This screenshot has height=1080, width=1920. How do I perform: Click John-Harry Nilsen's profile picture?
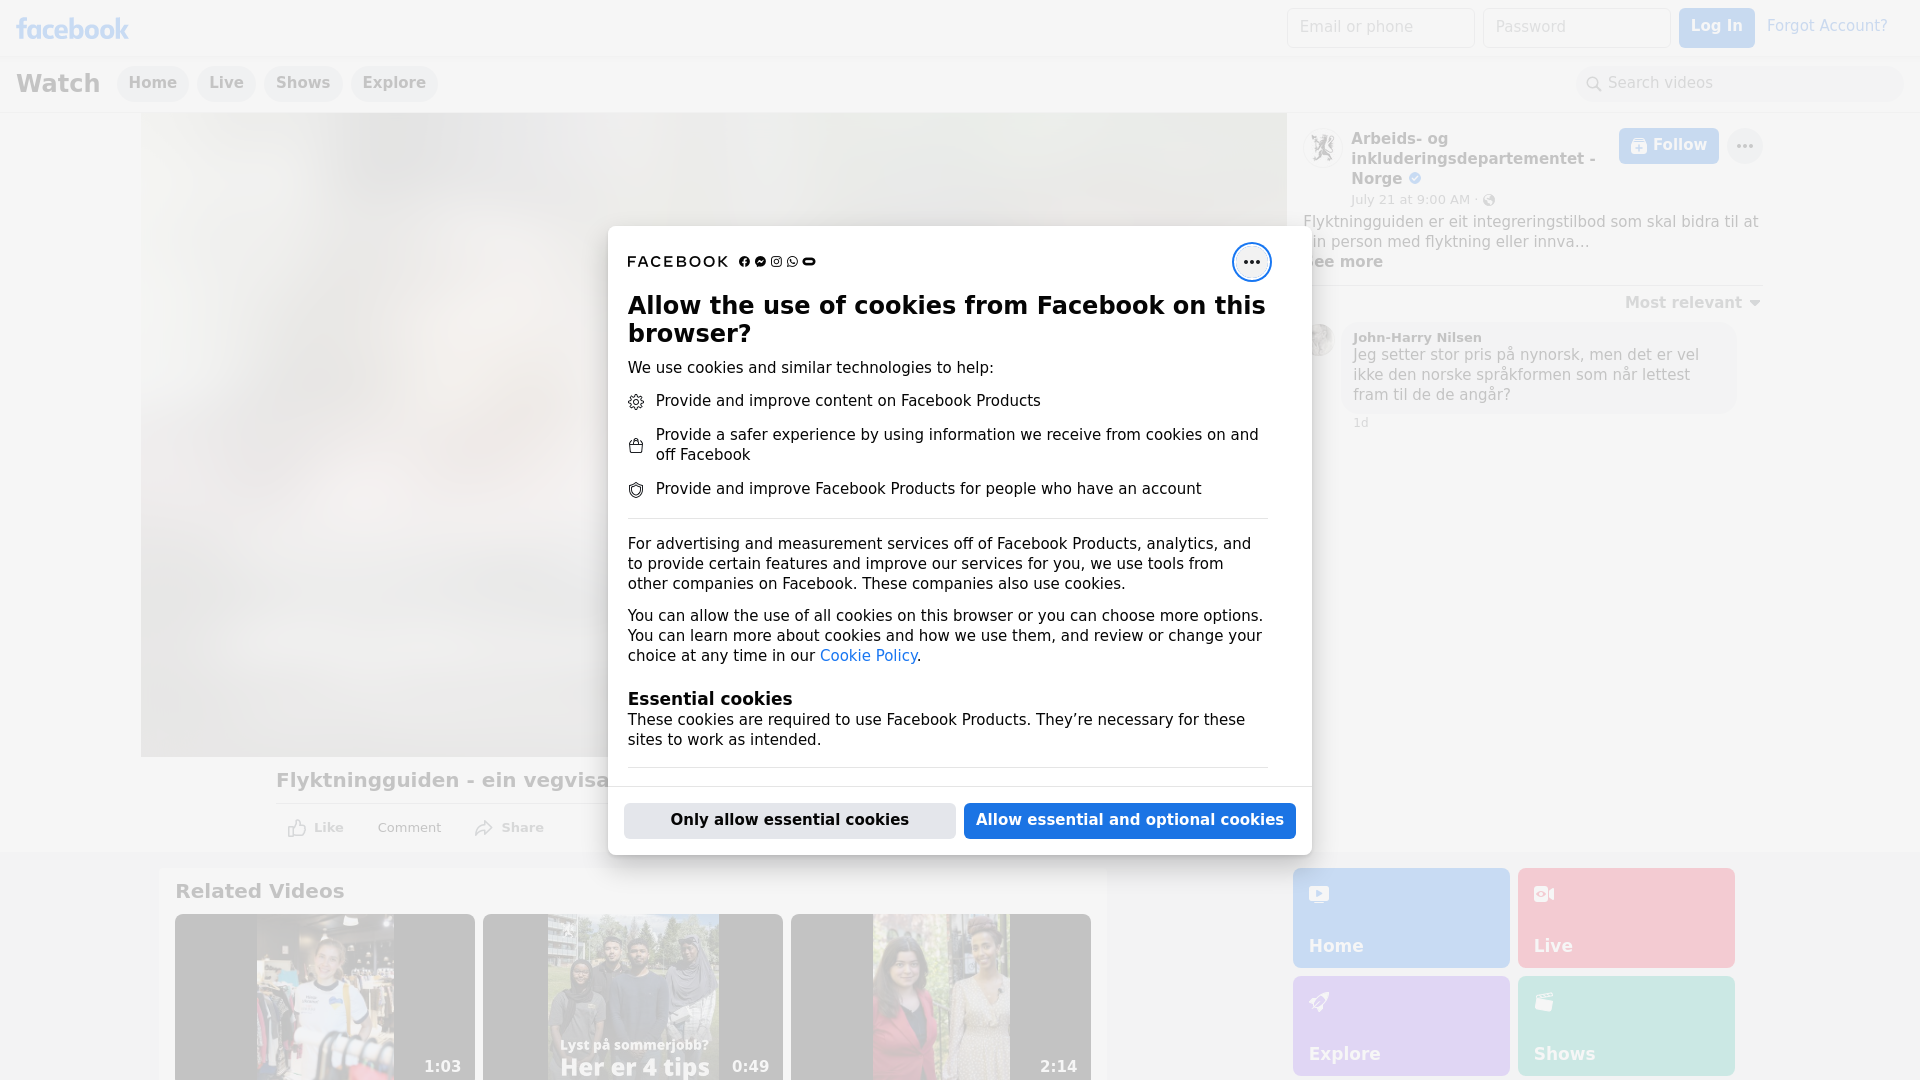[x=1320, y=340]
